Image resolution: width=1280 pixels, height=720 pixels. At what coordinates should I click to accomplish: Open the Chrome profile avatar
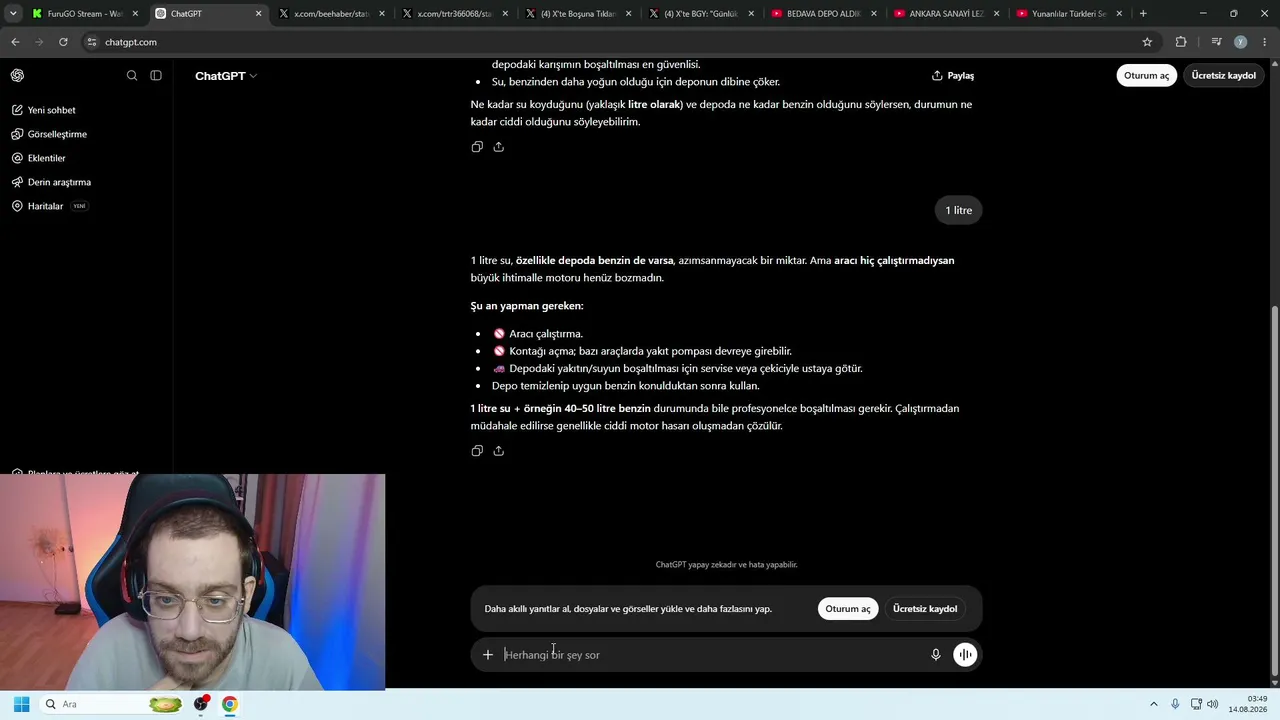[x=1241, y=42]
